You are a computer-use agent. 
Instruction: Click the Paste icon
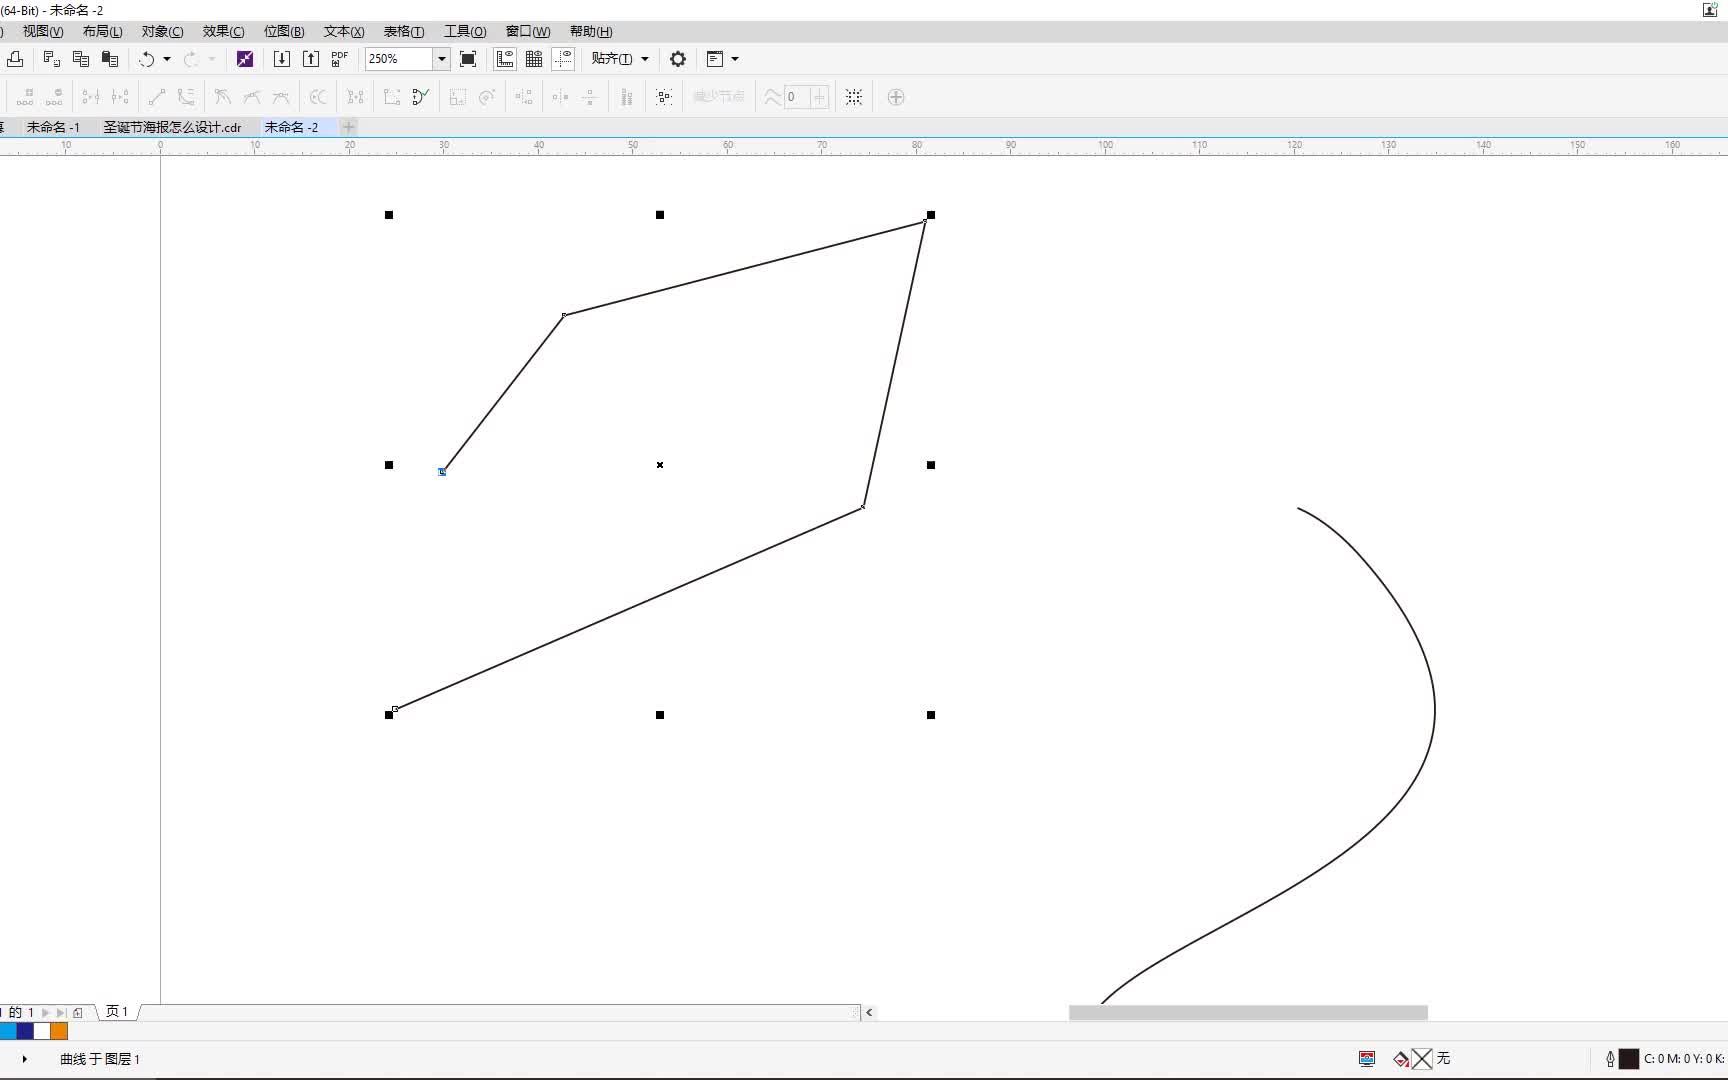110,59
